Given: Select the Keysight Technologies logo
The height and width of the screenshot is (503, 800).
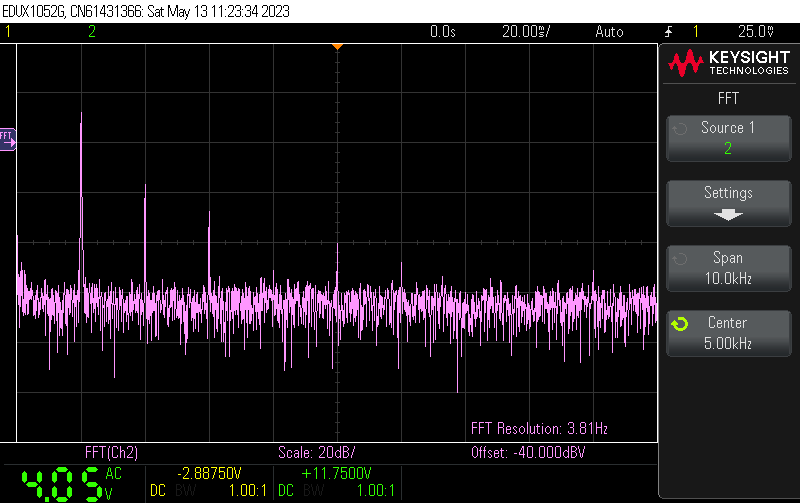Looking at the screenshot, I should (729, 63).
